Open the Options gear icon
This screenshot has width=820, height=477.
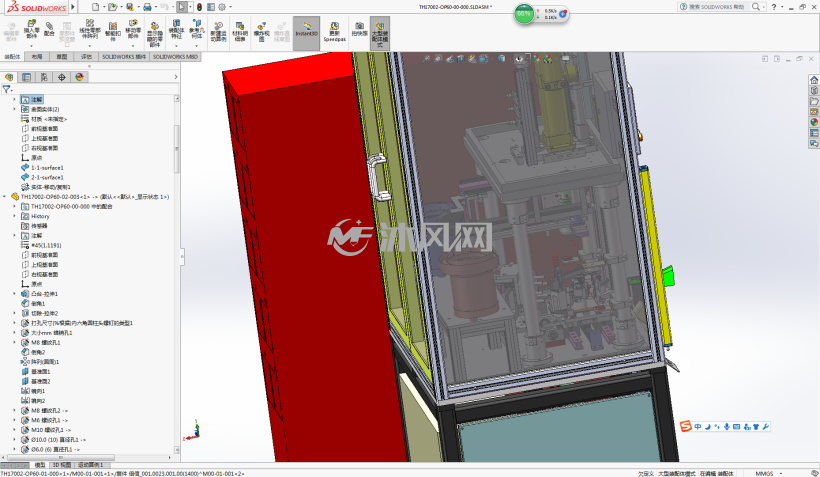click(x=222, y=7)
